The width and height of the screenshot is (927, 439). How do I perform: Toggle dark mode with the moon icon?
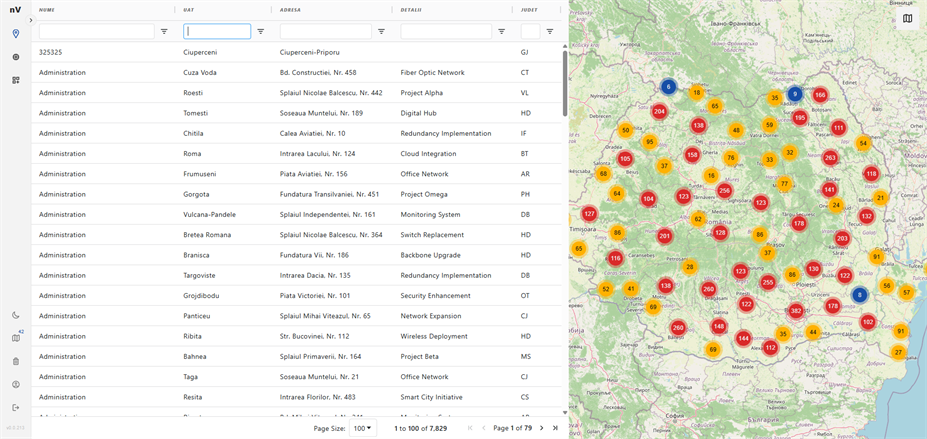(16, 315)
